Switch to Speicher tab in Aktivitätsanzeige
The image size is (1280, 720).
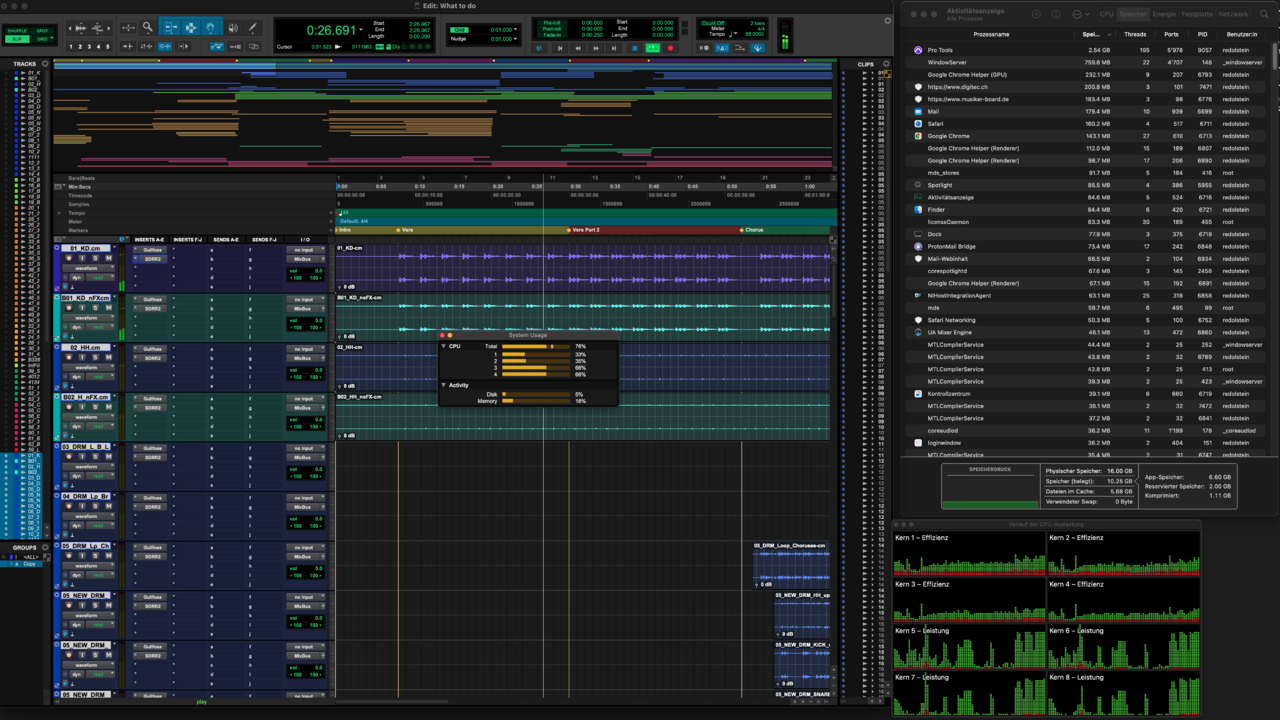tap(1133, 14)
